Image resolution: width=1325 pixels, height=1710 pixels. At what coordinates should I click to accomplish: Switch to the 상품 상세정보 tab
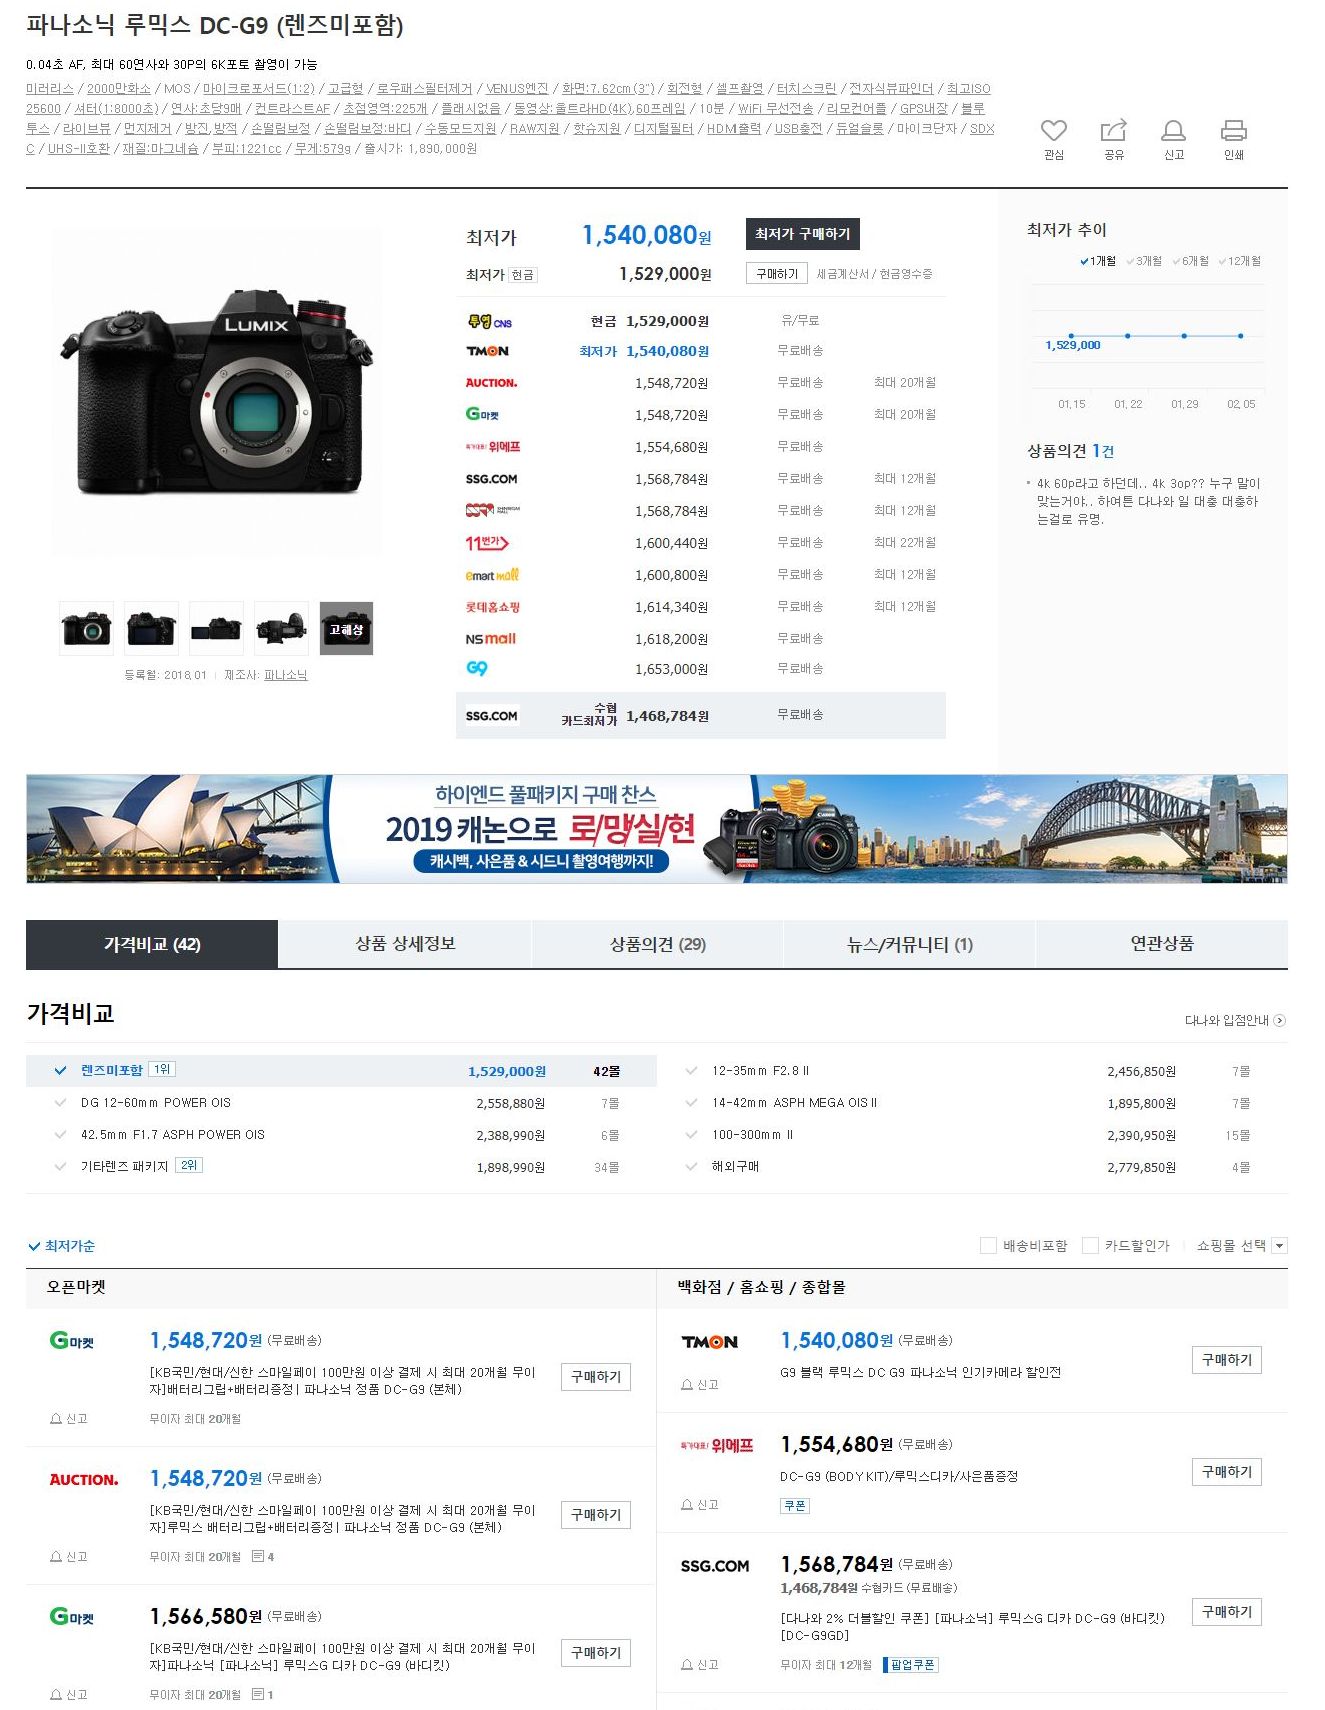405,945
